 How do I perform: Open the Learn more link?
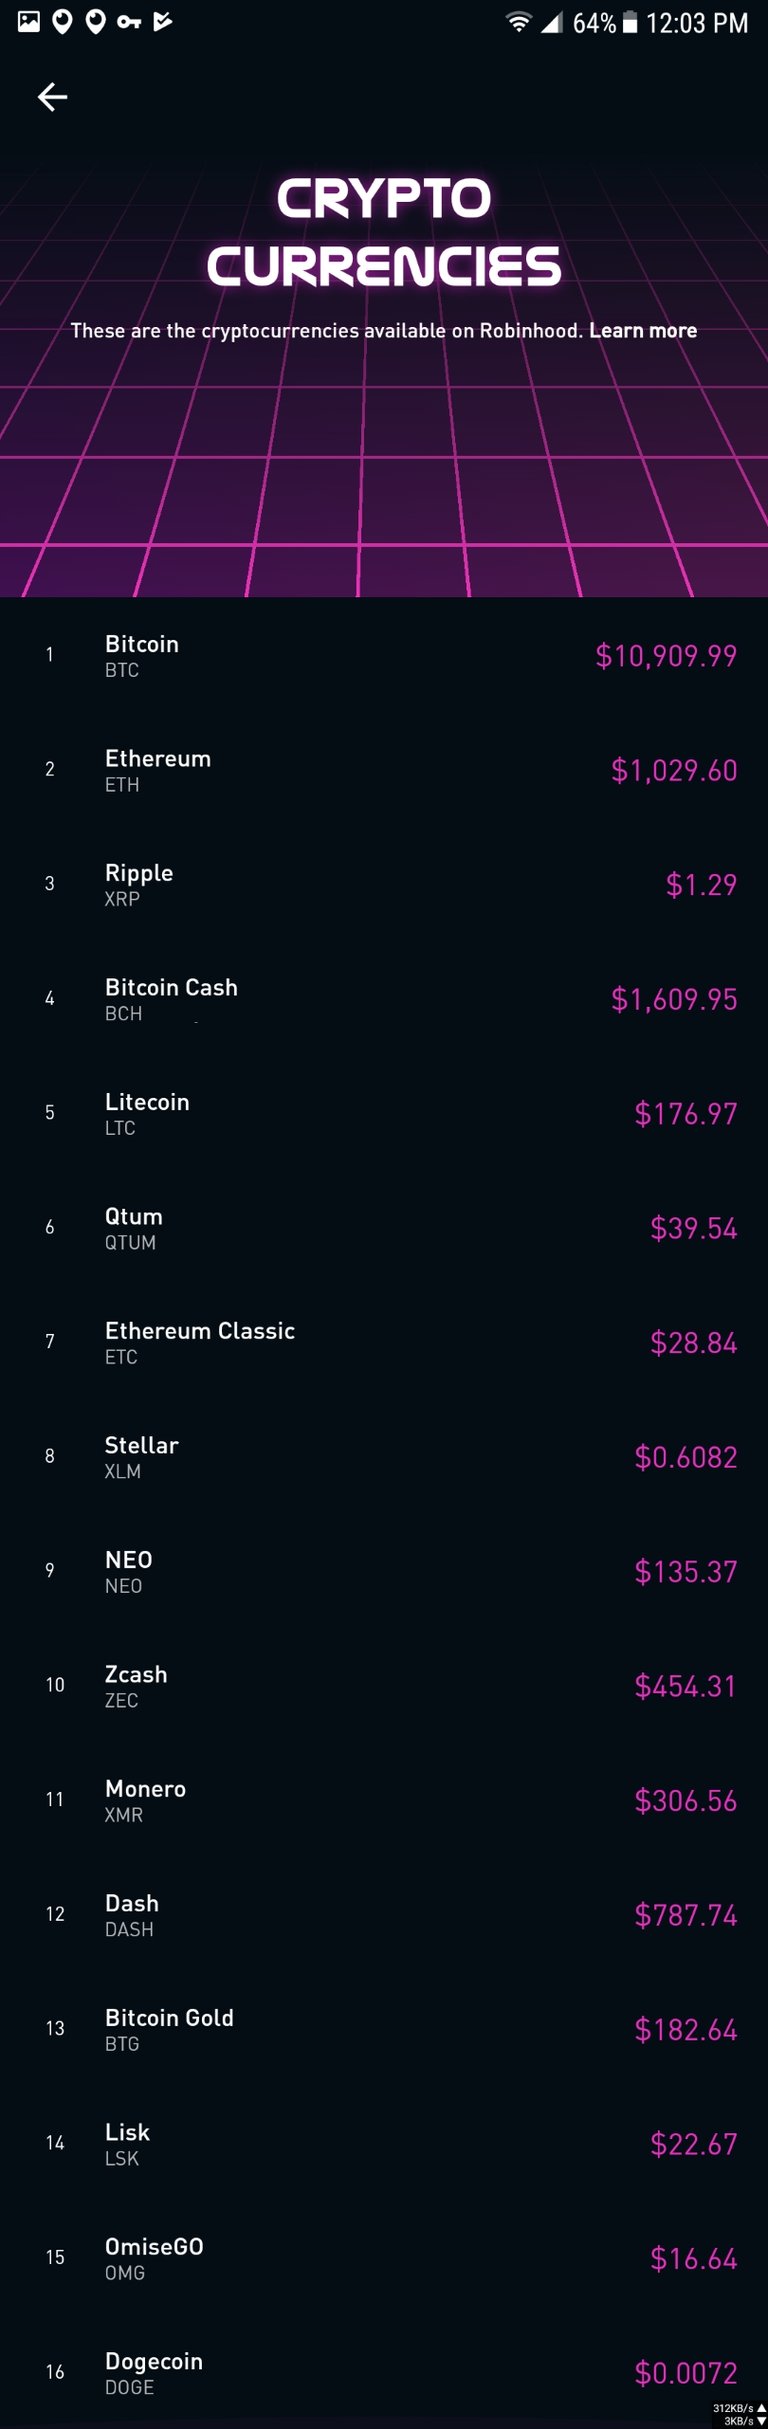pyautogui.click(x=643, y=330)
